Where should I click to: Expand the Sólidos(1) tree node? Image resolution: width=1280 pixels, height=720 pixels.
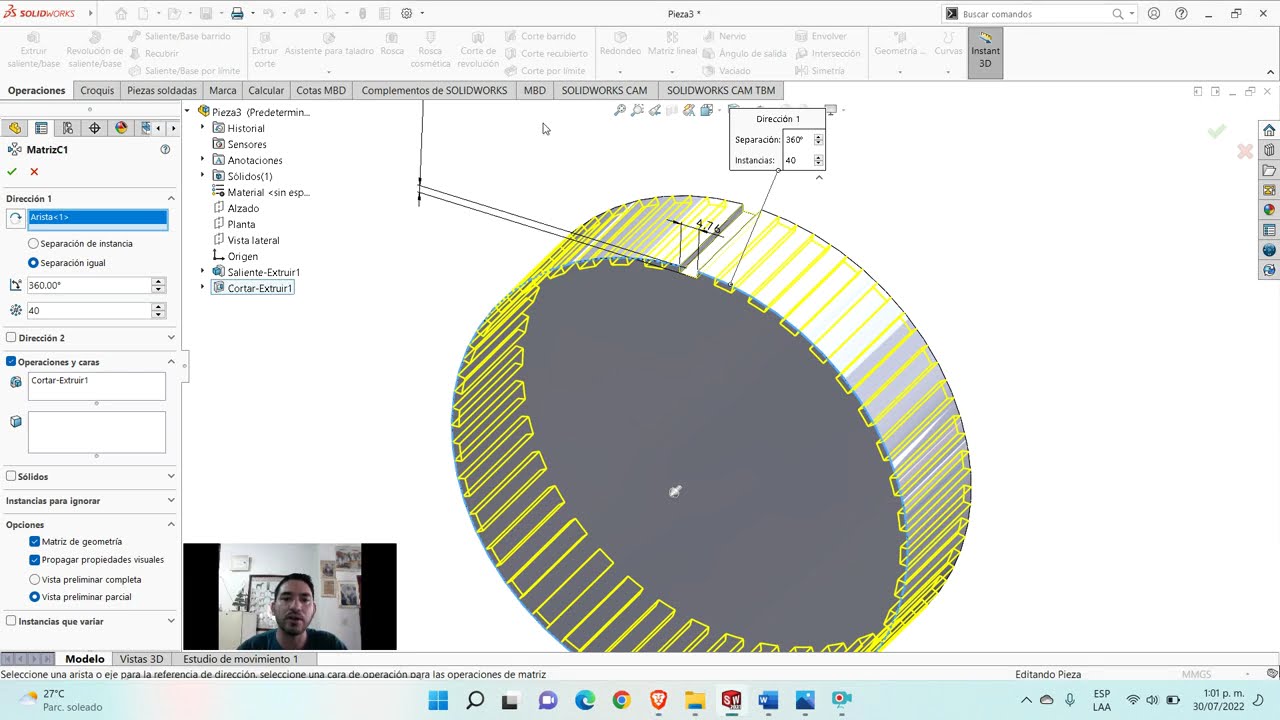coord(203,176)
